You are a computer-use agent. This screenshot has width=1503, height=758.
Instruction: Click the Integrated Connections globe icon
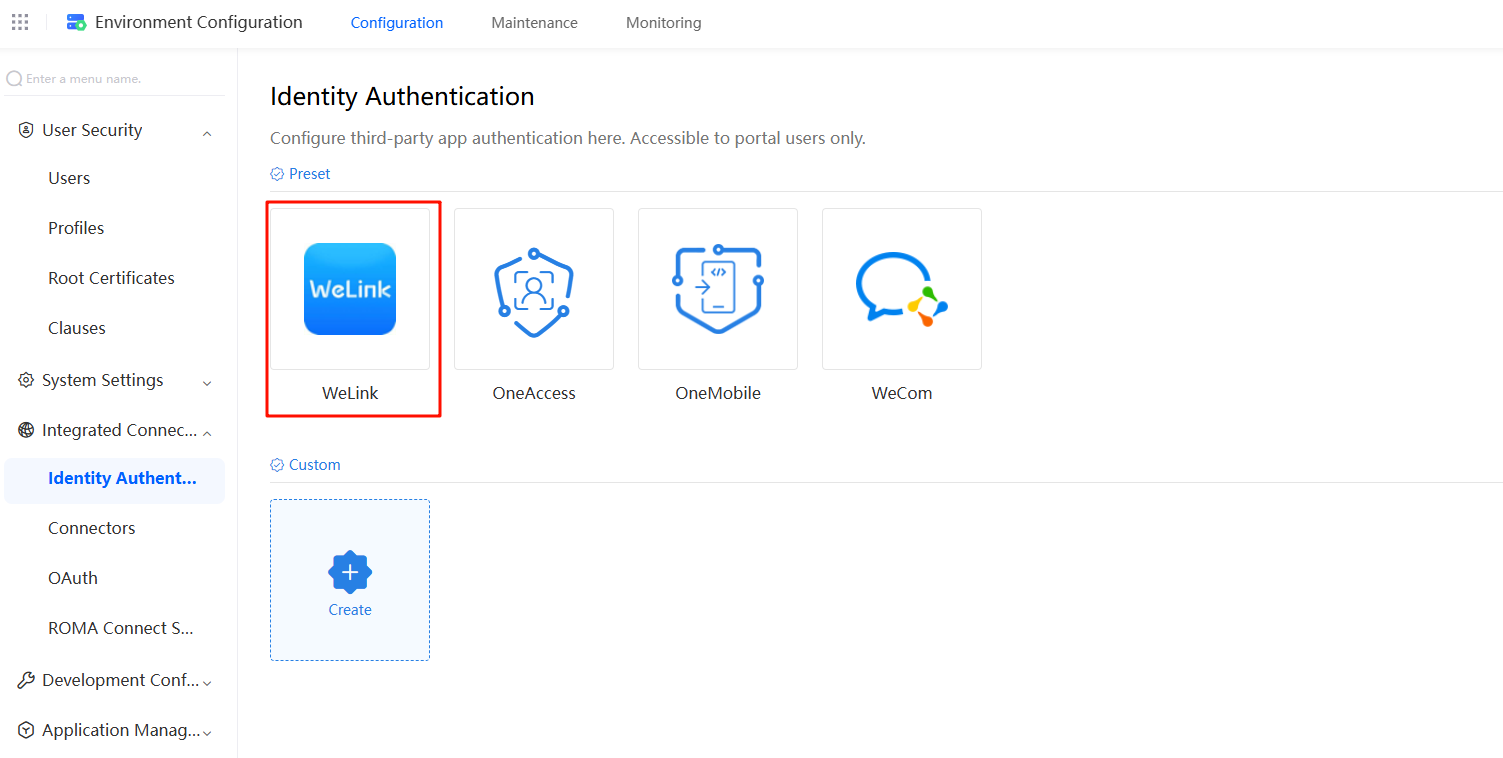[26, 430]
